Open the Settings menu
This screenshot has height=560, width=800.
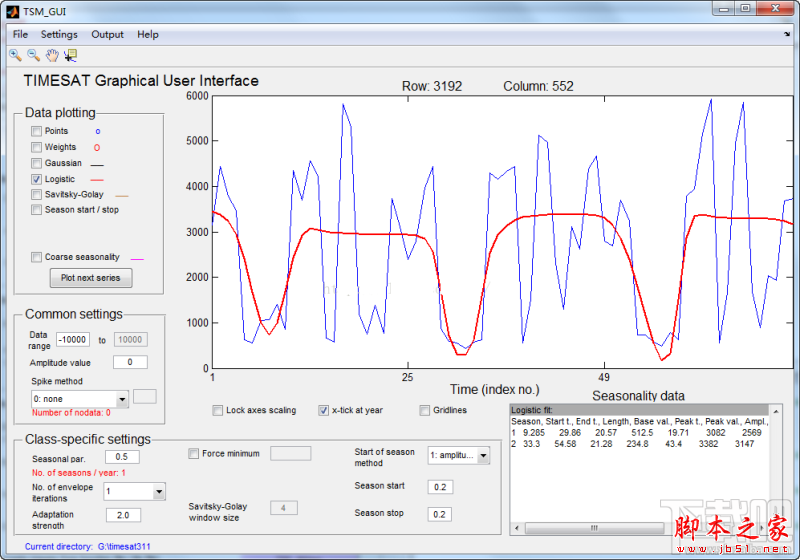click(59, 34)
